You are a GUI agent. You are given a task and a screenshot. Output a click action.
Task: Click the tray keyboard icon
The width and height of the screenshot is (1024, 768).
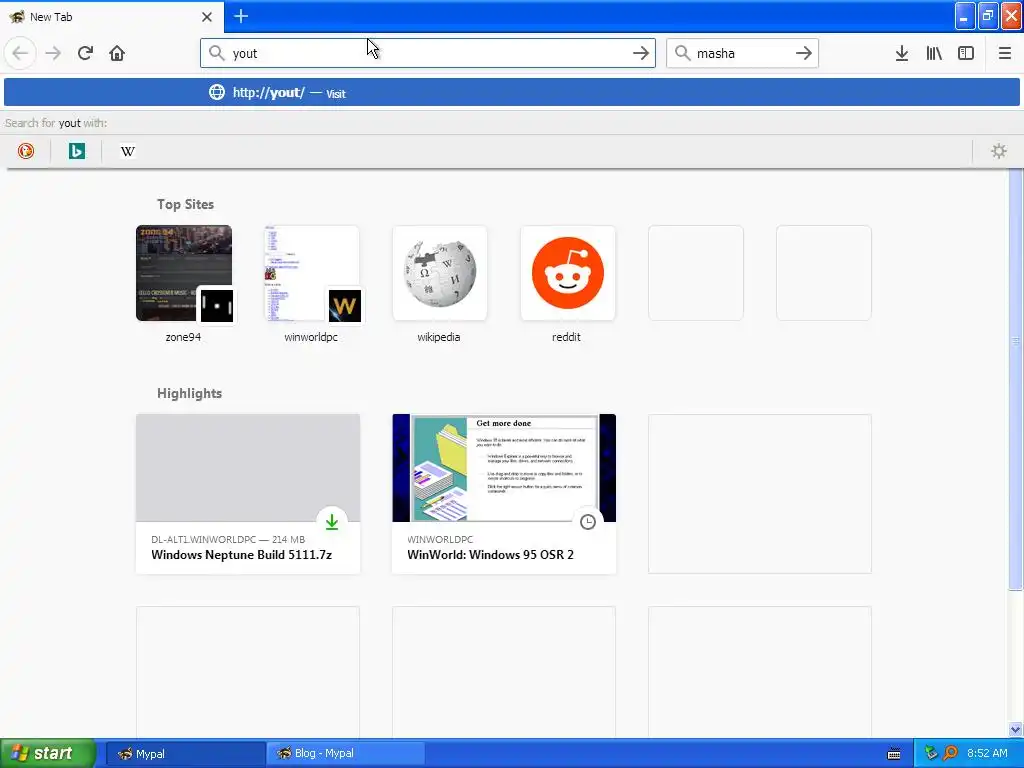click(894, 754)
